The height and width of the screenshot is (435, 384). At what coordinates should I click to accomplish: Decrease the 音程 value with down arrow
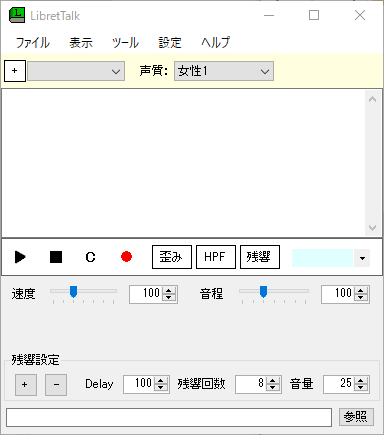tap(361, 298)
